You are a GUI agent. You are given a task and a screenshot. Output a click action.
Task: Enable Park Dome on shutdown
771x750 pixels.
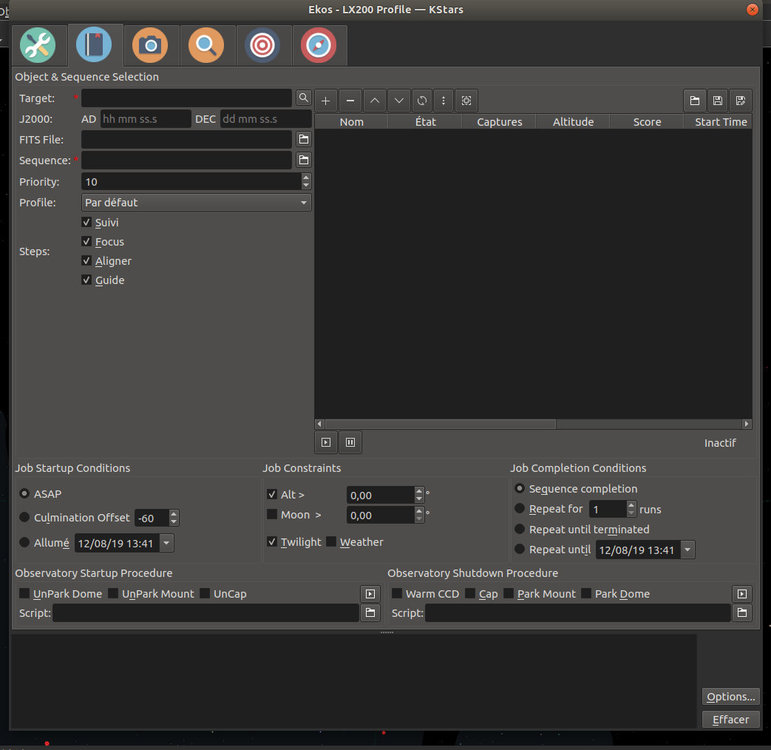(x=586, y=593)
